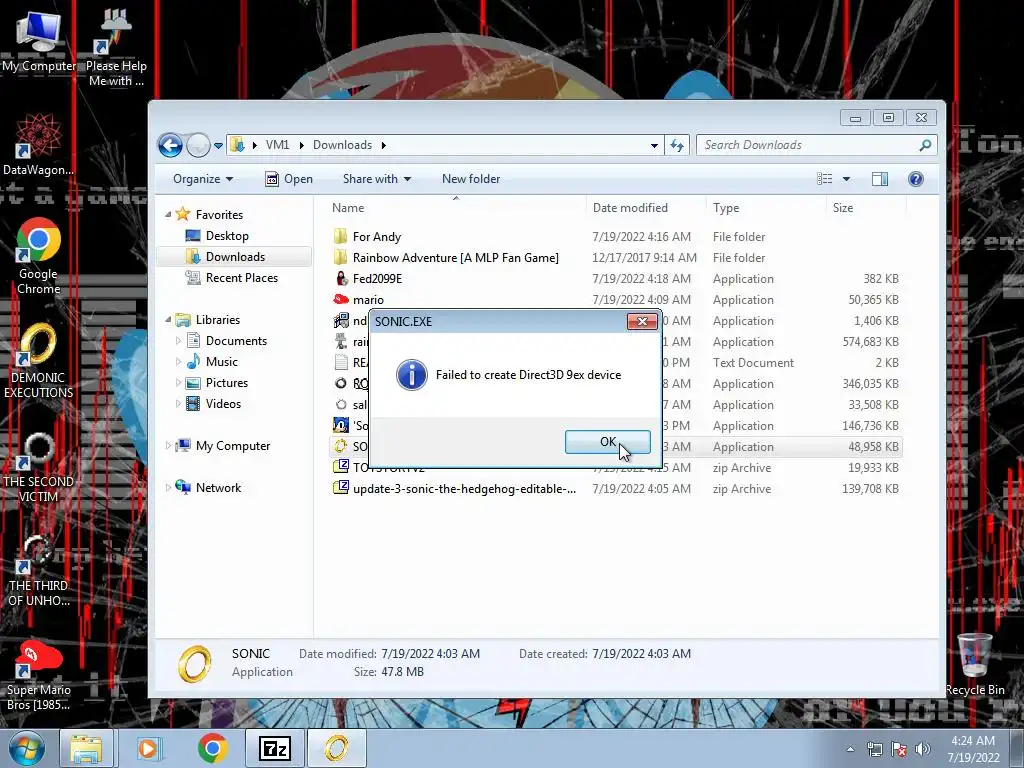
Task: Open recent pages dropdown beside navigation arrows
Action: 218,146
